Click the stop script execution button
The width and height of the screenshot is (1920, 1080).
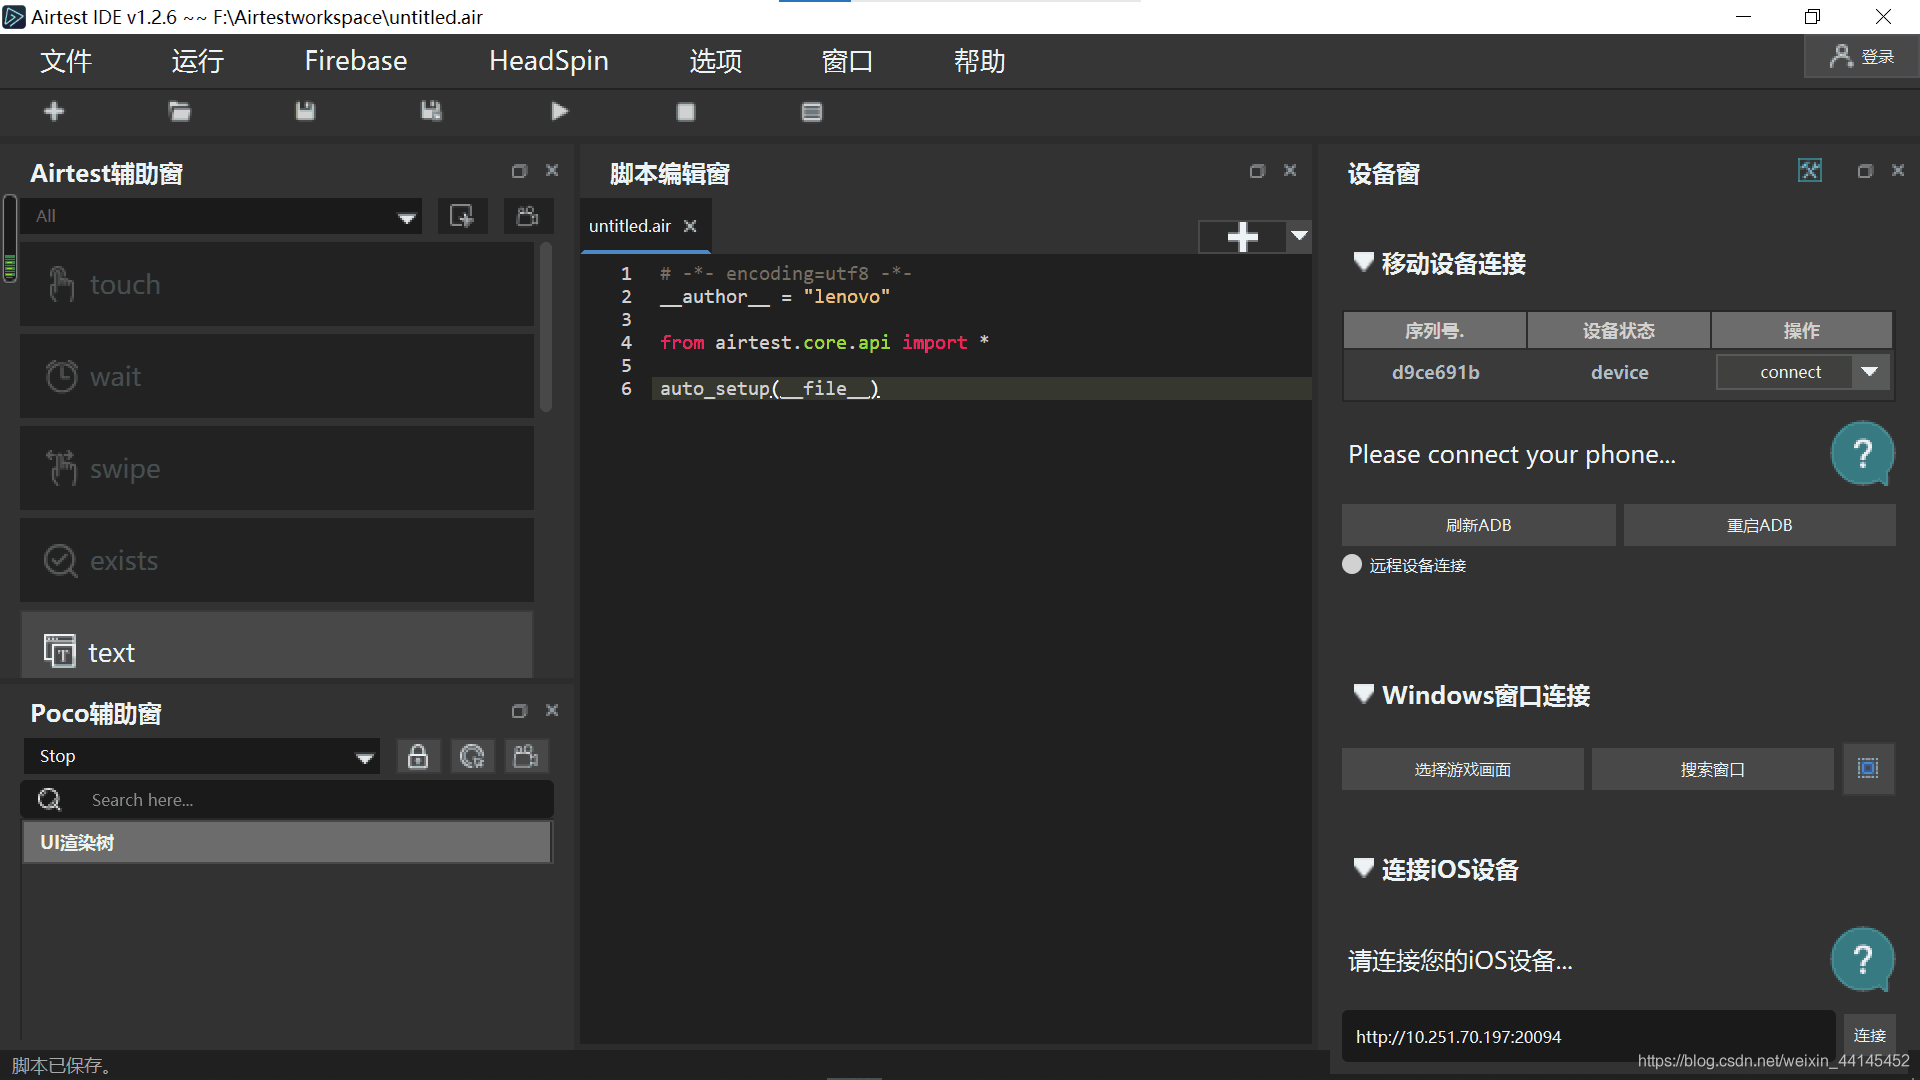[686, 112]
